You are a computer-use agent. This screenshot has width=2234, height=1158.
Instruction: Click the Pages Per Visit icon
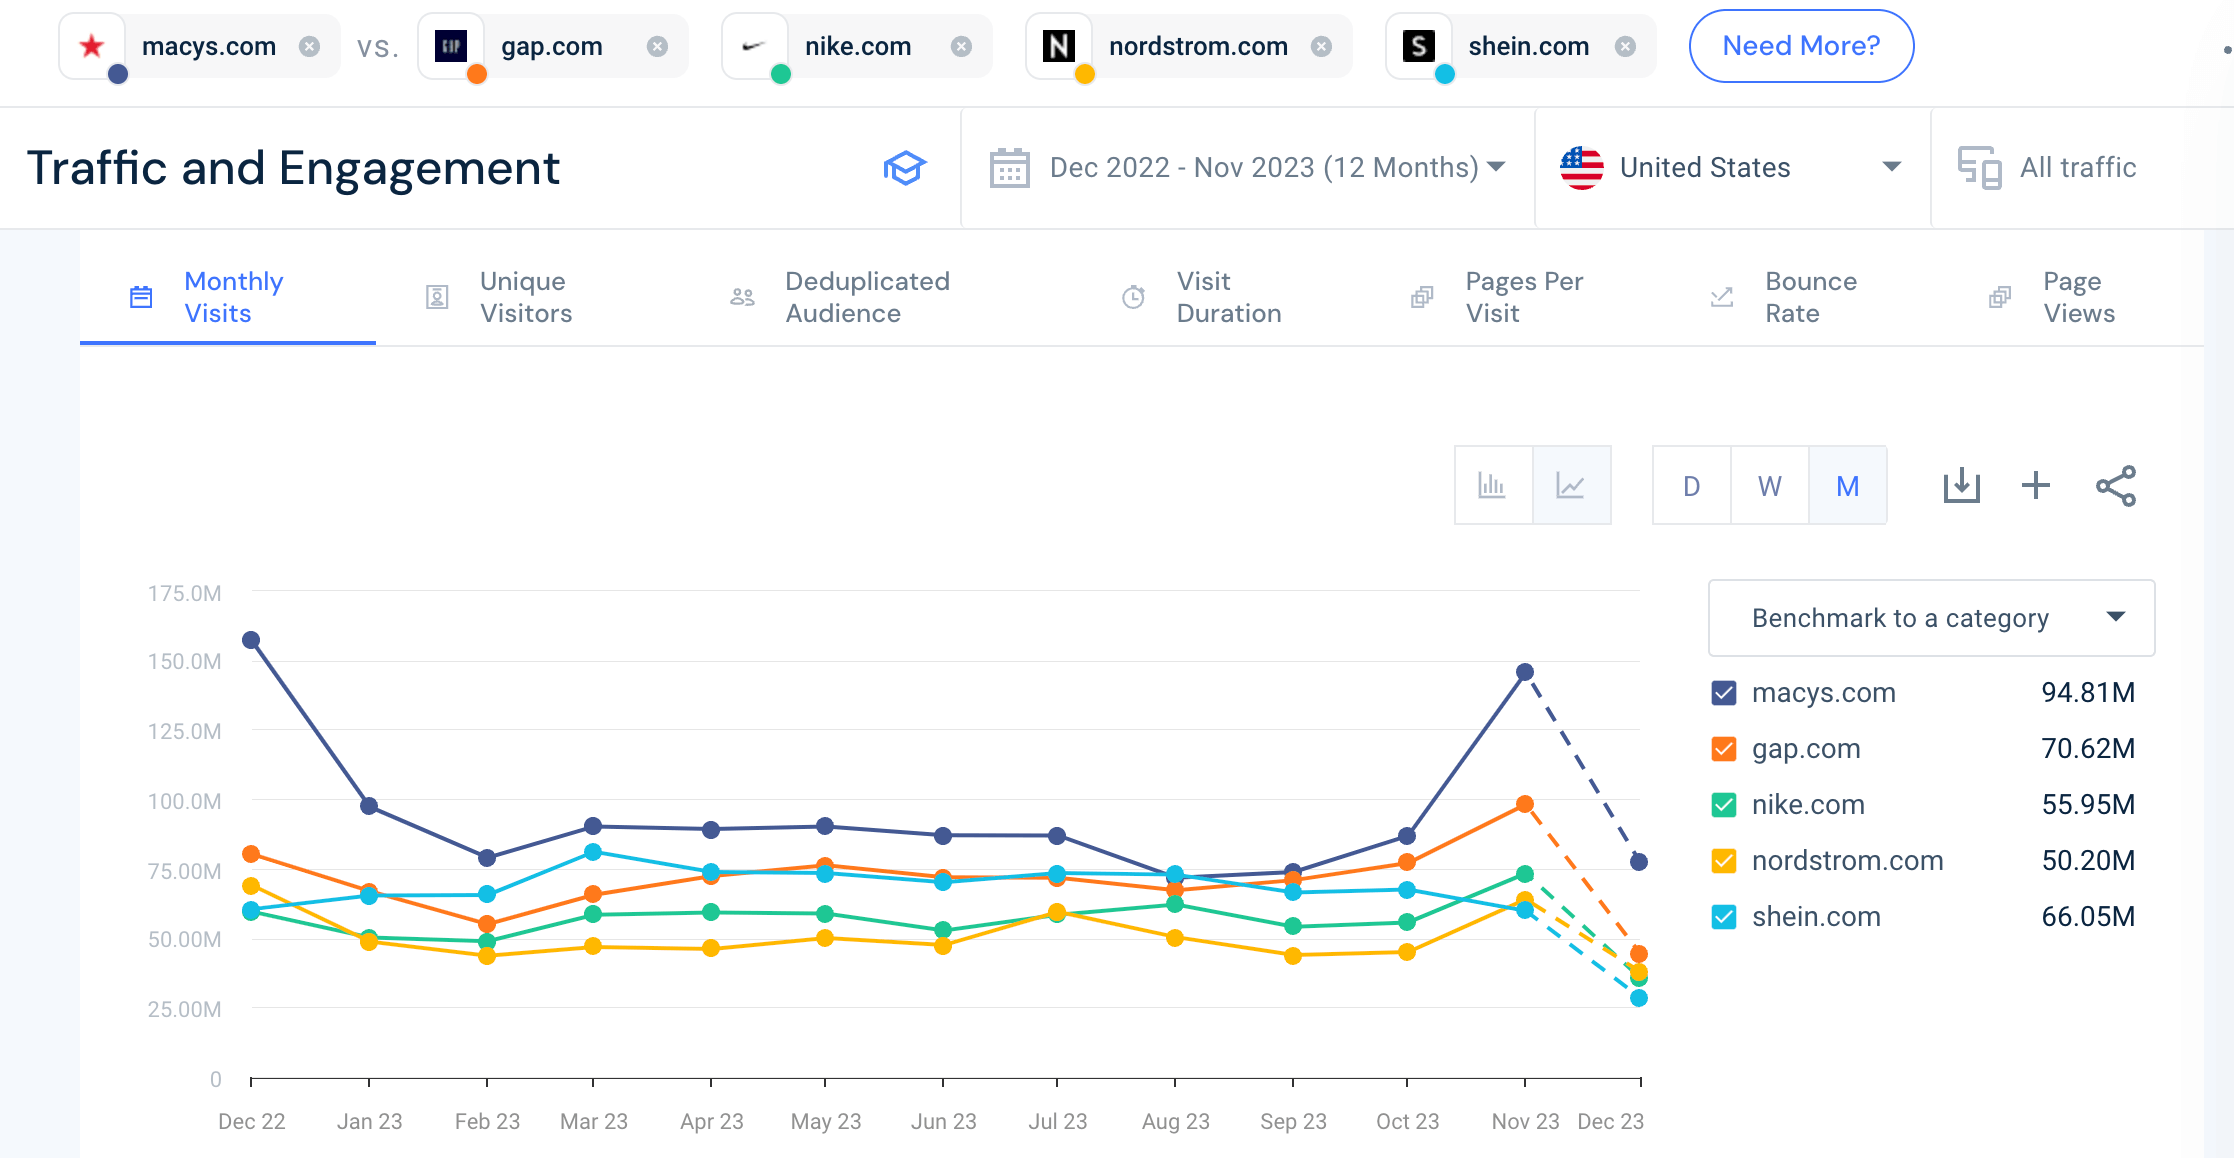coord(1422,297)
